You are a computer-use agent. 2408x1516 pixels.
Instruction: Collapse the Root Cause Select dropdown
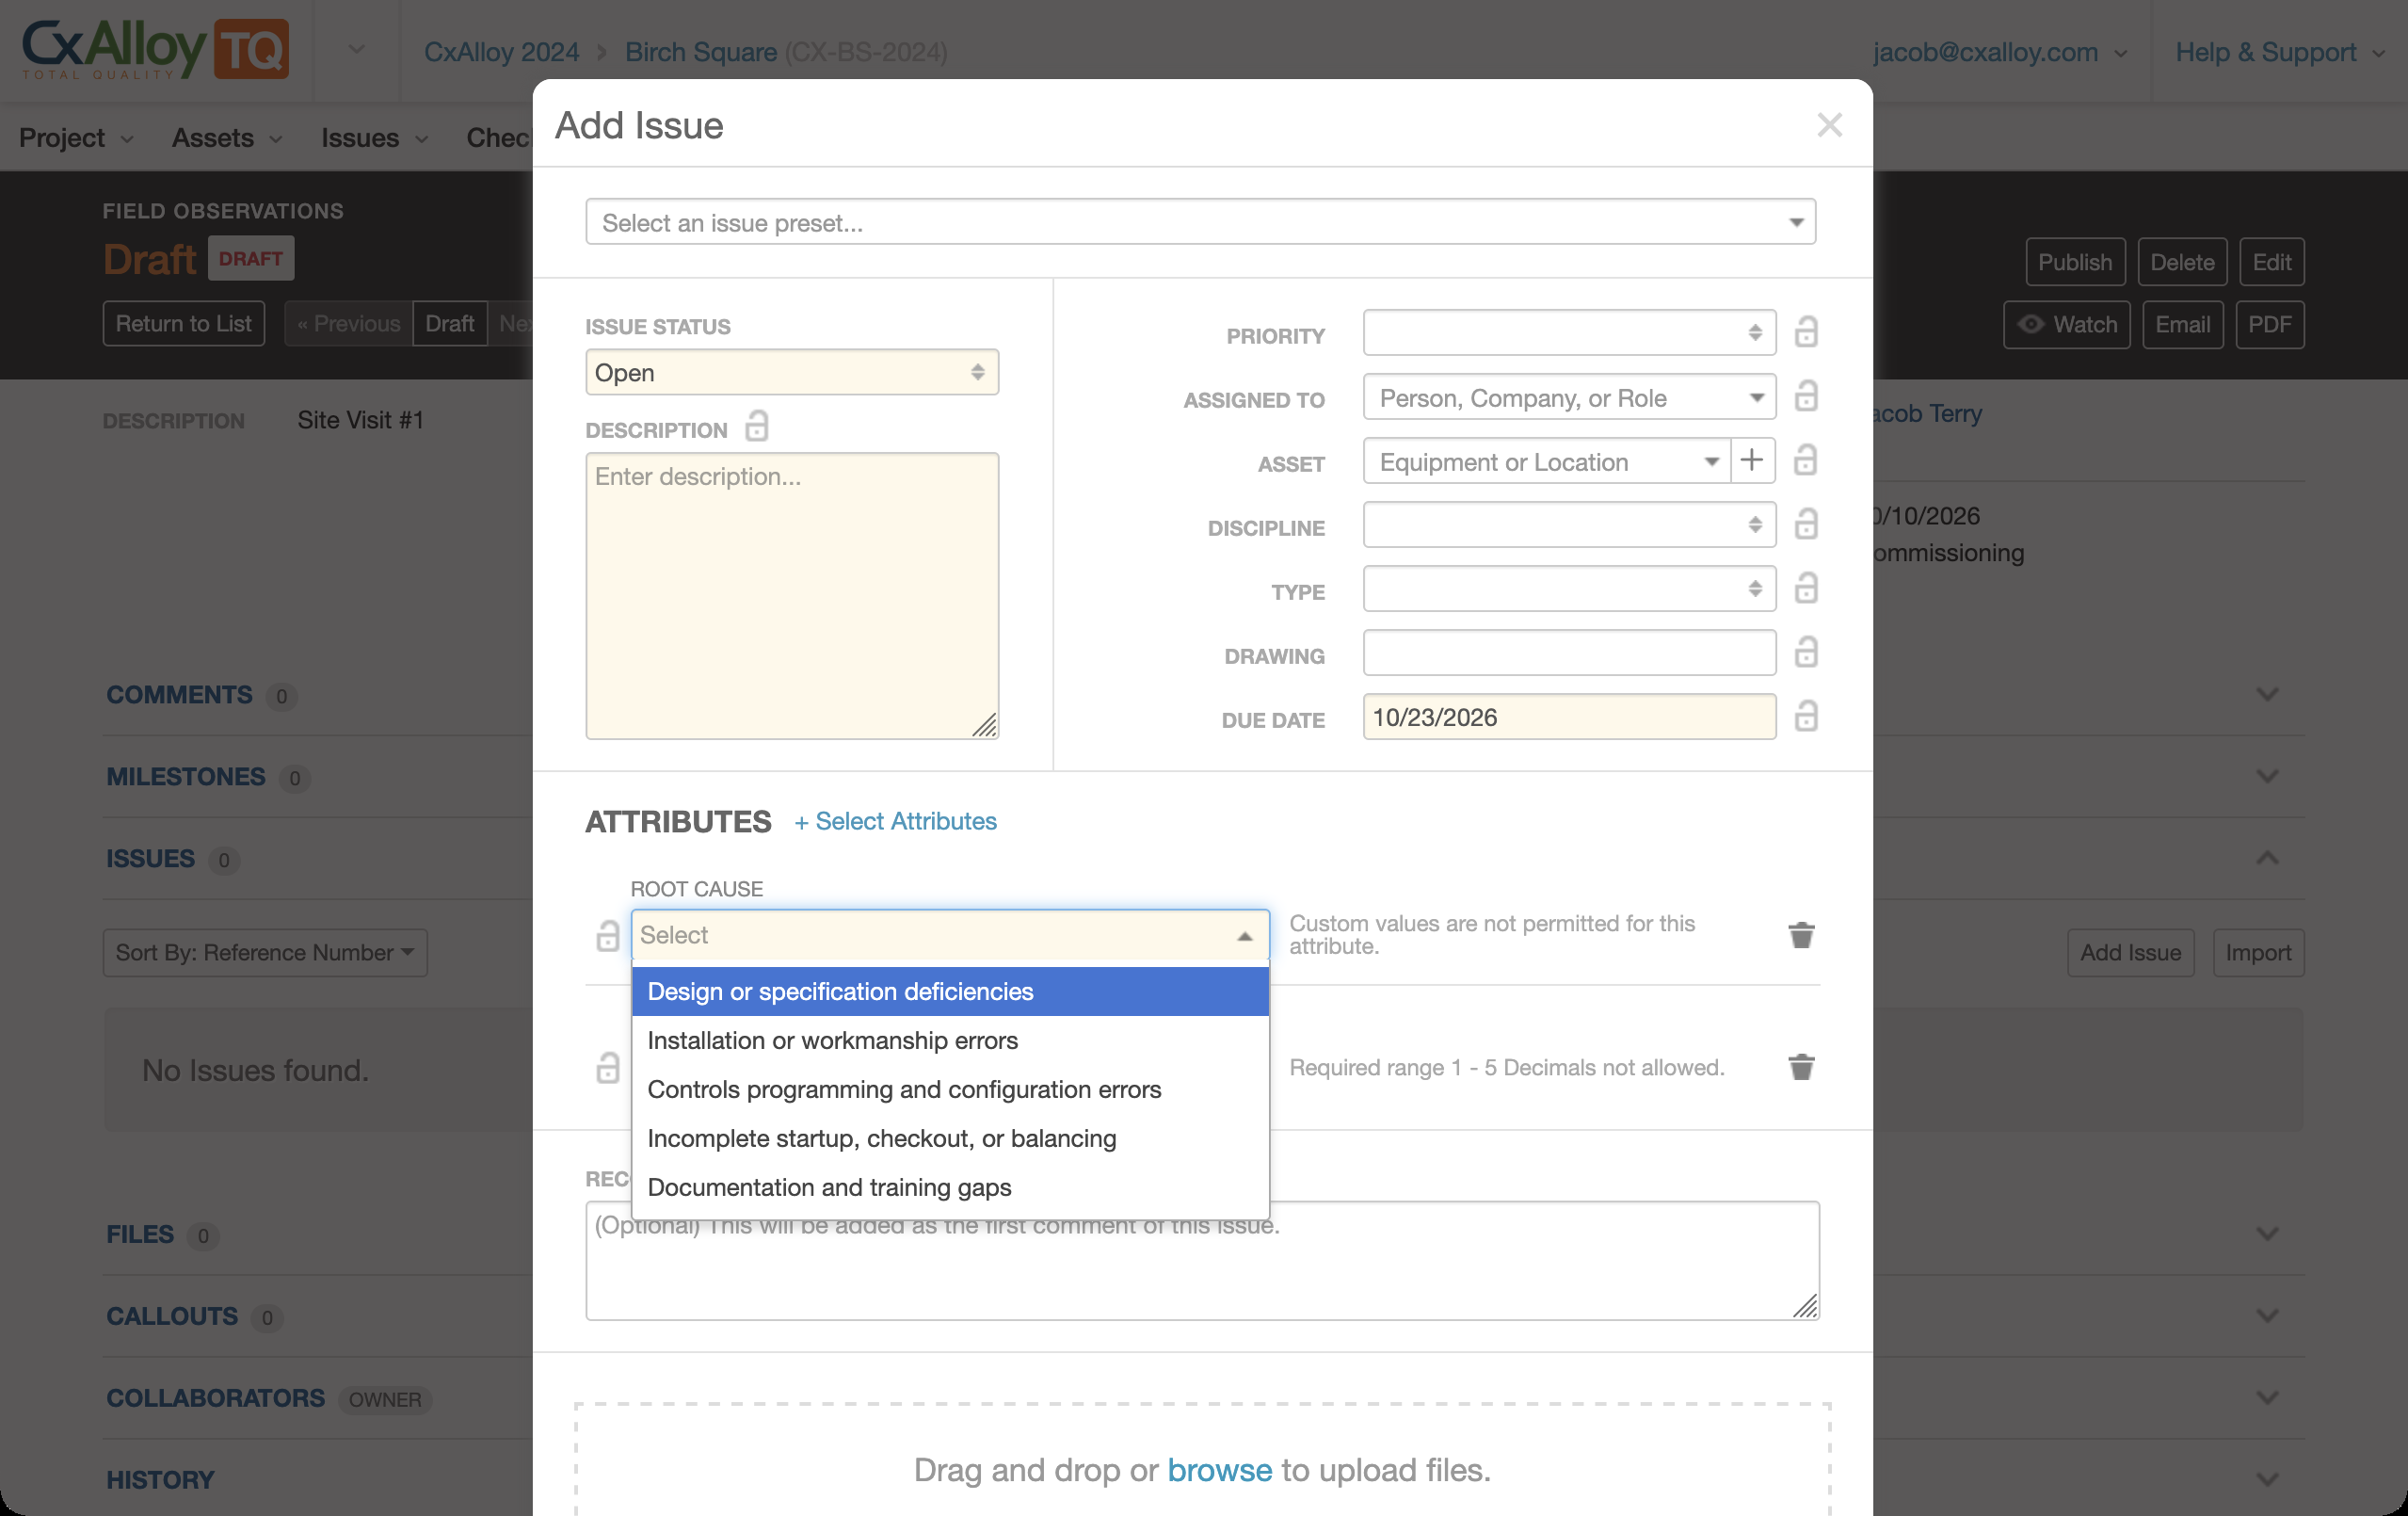pyautogui.click(x=950, y=935)
